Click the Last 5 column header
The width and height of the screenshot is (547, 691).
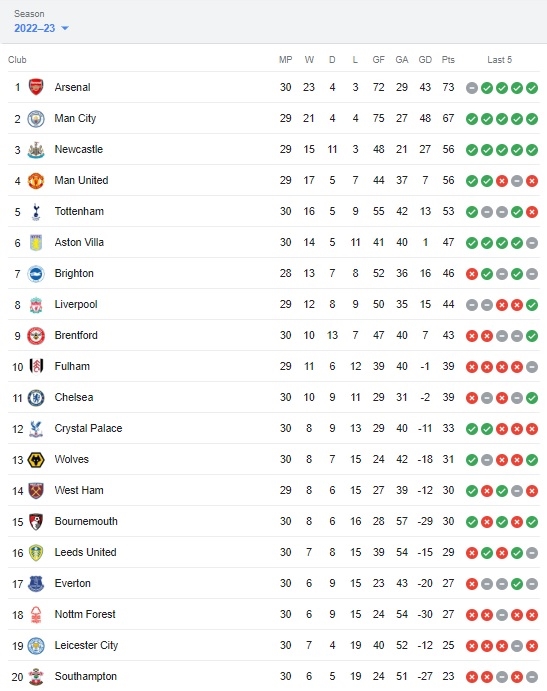[x=500, y=59]
